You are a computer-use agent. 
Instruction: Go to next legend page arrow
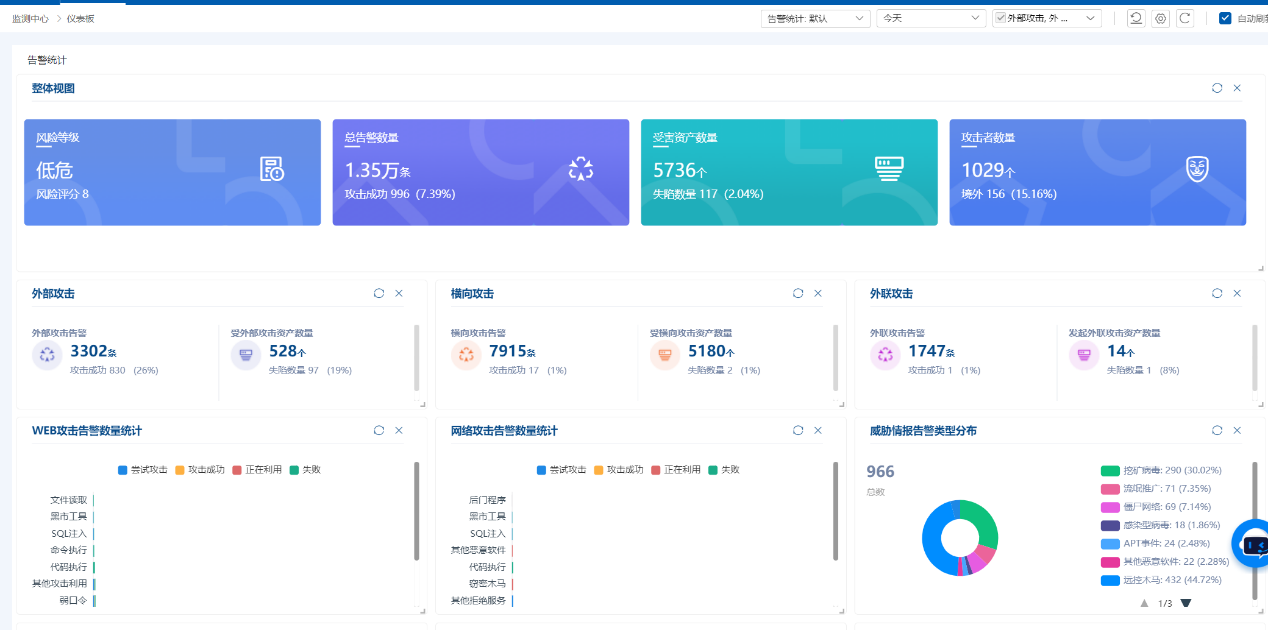click(1186, 603)
